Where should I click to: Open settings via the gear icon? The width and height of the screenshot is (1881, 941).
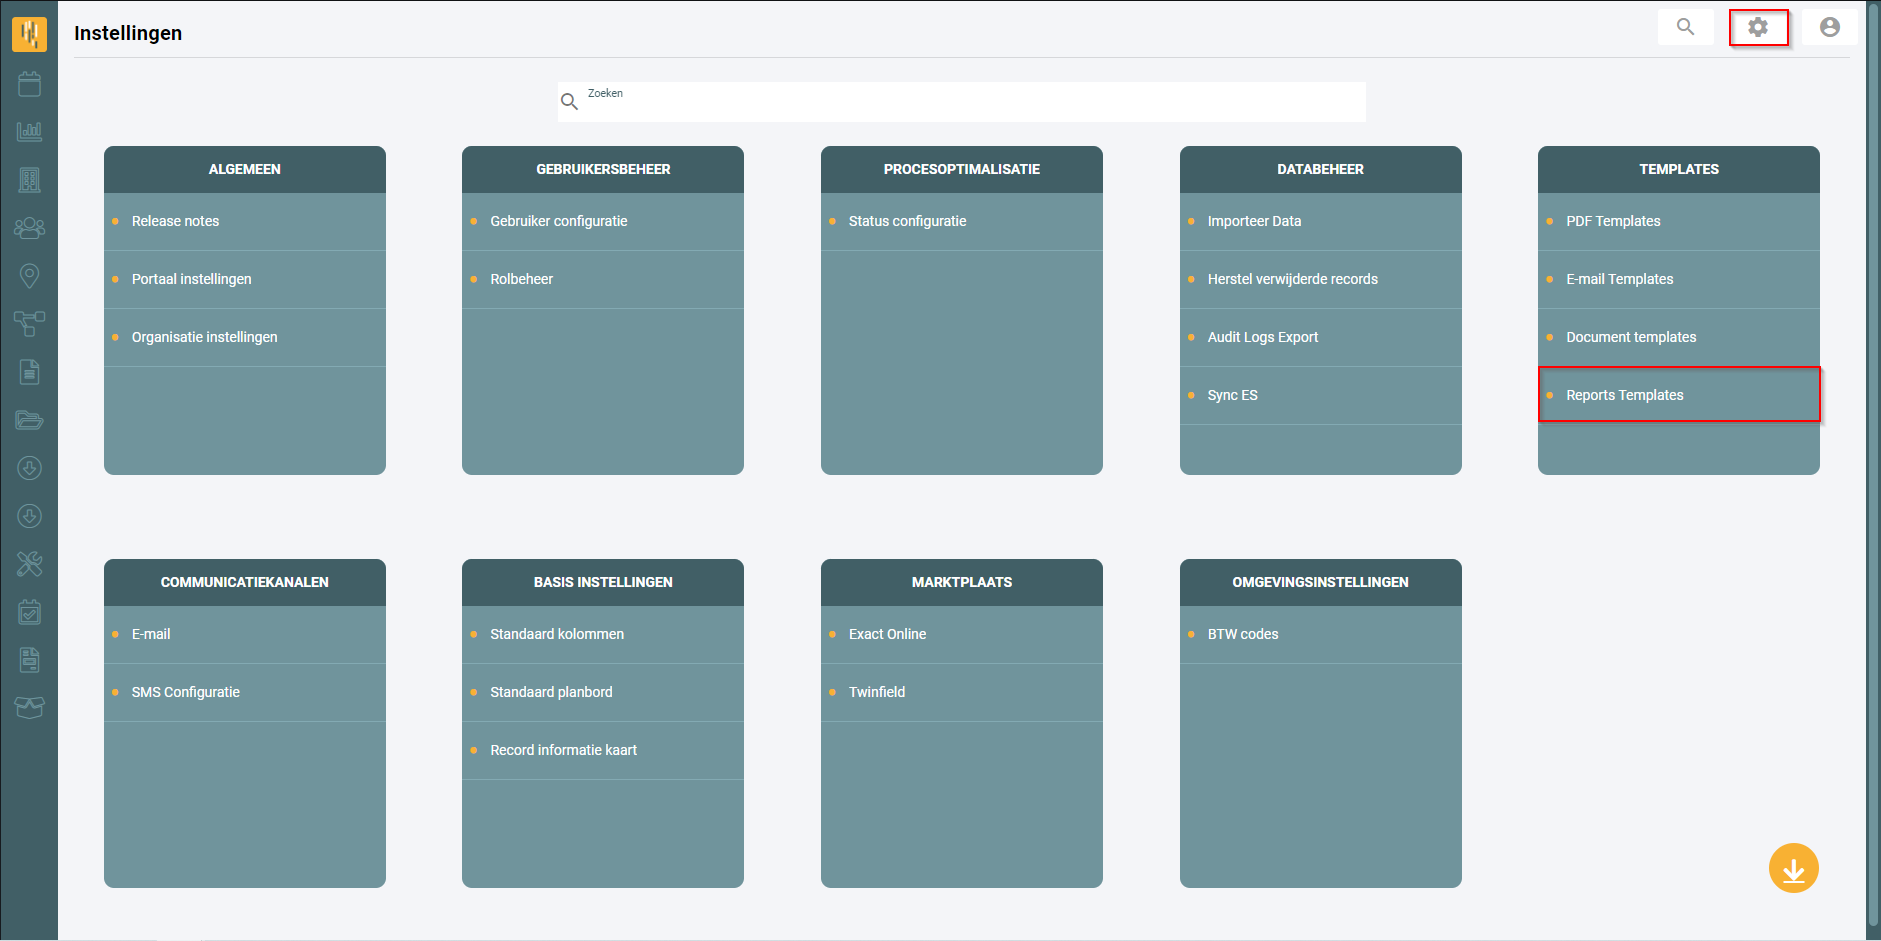click(x=1758, y=27)
